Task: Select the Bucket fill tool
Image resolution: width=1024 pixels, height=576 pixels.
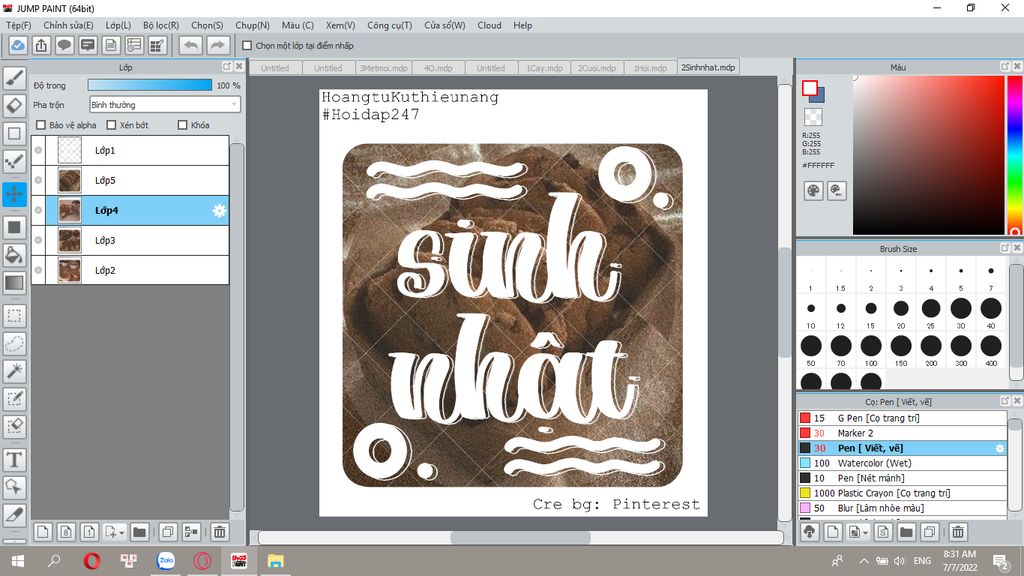Action: coord(14,255)
